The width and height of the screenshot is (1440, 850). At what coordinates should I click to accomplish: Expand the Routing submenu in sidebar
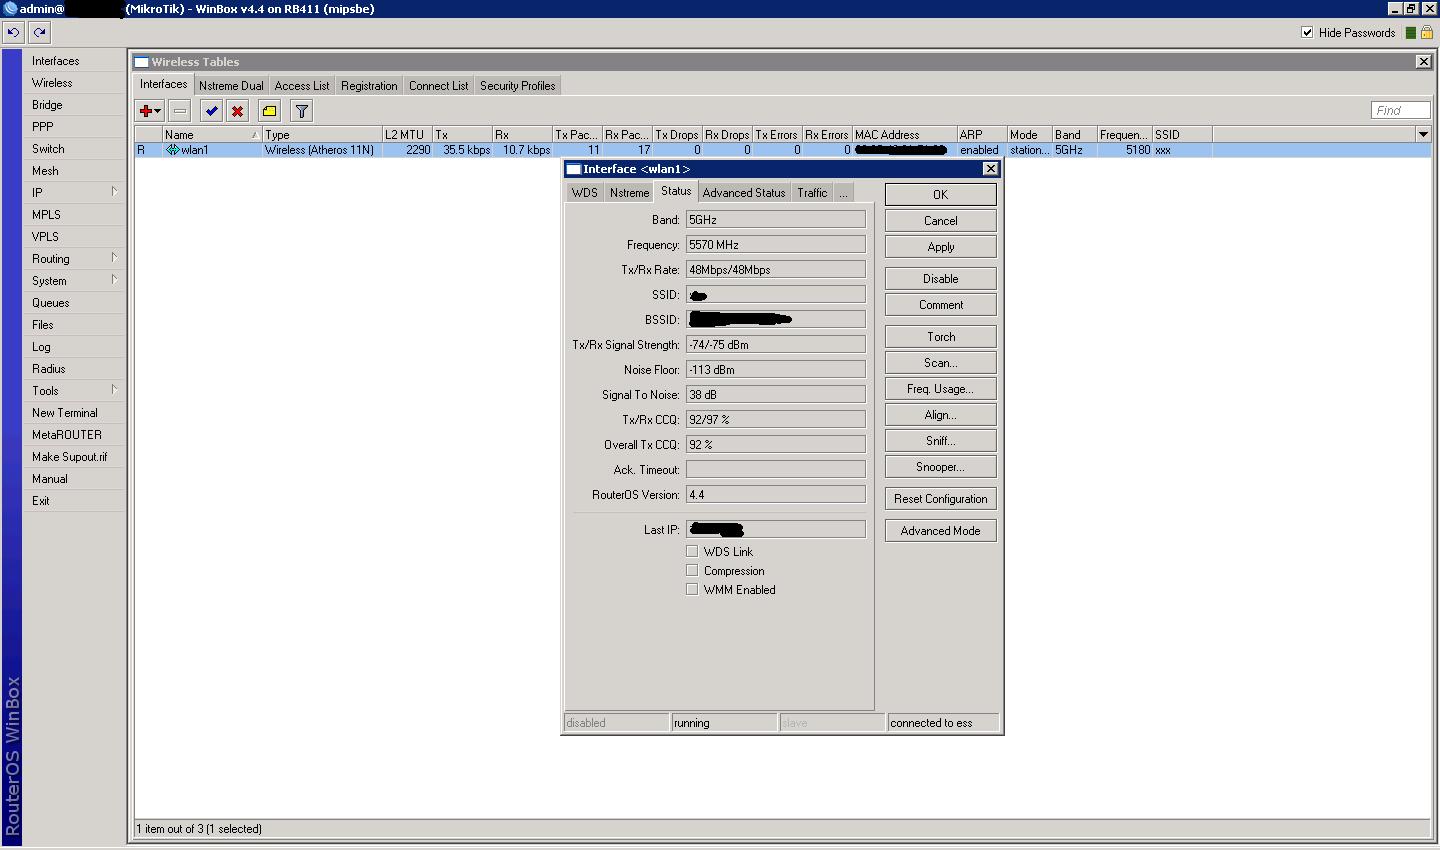73,258
